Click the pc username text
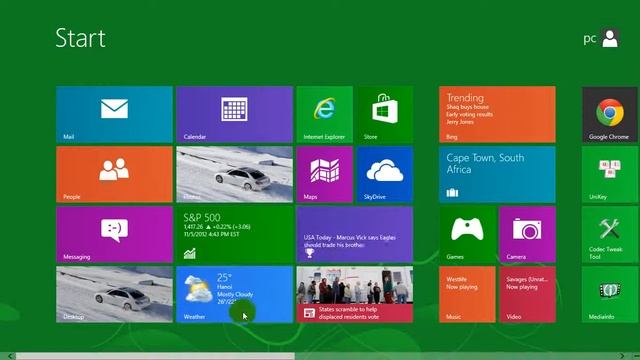This screenshot has width=640, height=360. (590, 39)
